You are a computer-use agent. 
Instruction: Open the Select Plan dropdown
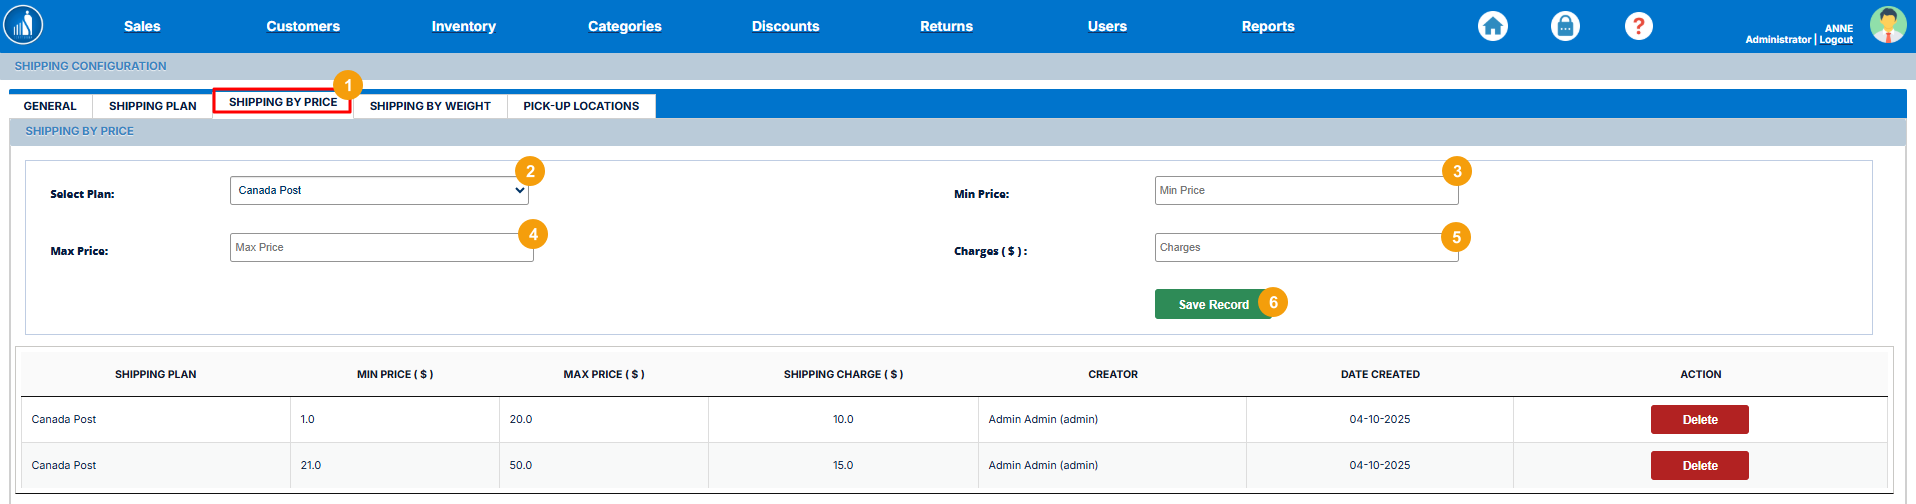(x=378, y=191)
